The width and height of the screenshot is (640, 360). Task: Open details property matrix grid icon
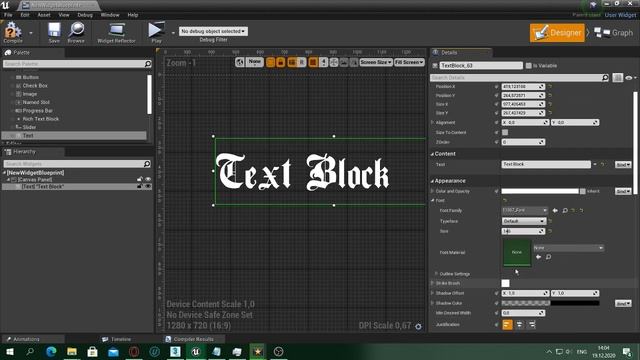tap(617, 78)
